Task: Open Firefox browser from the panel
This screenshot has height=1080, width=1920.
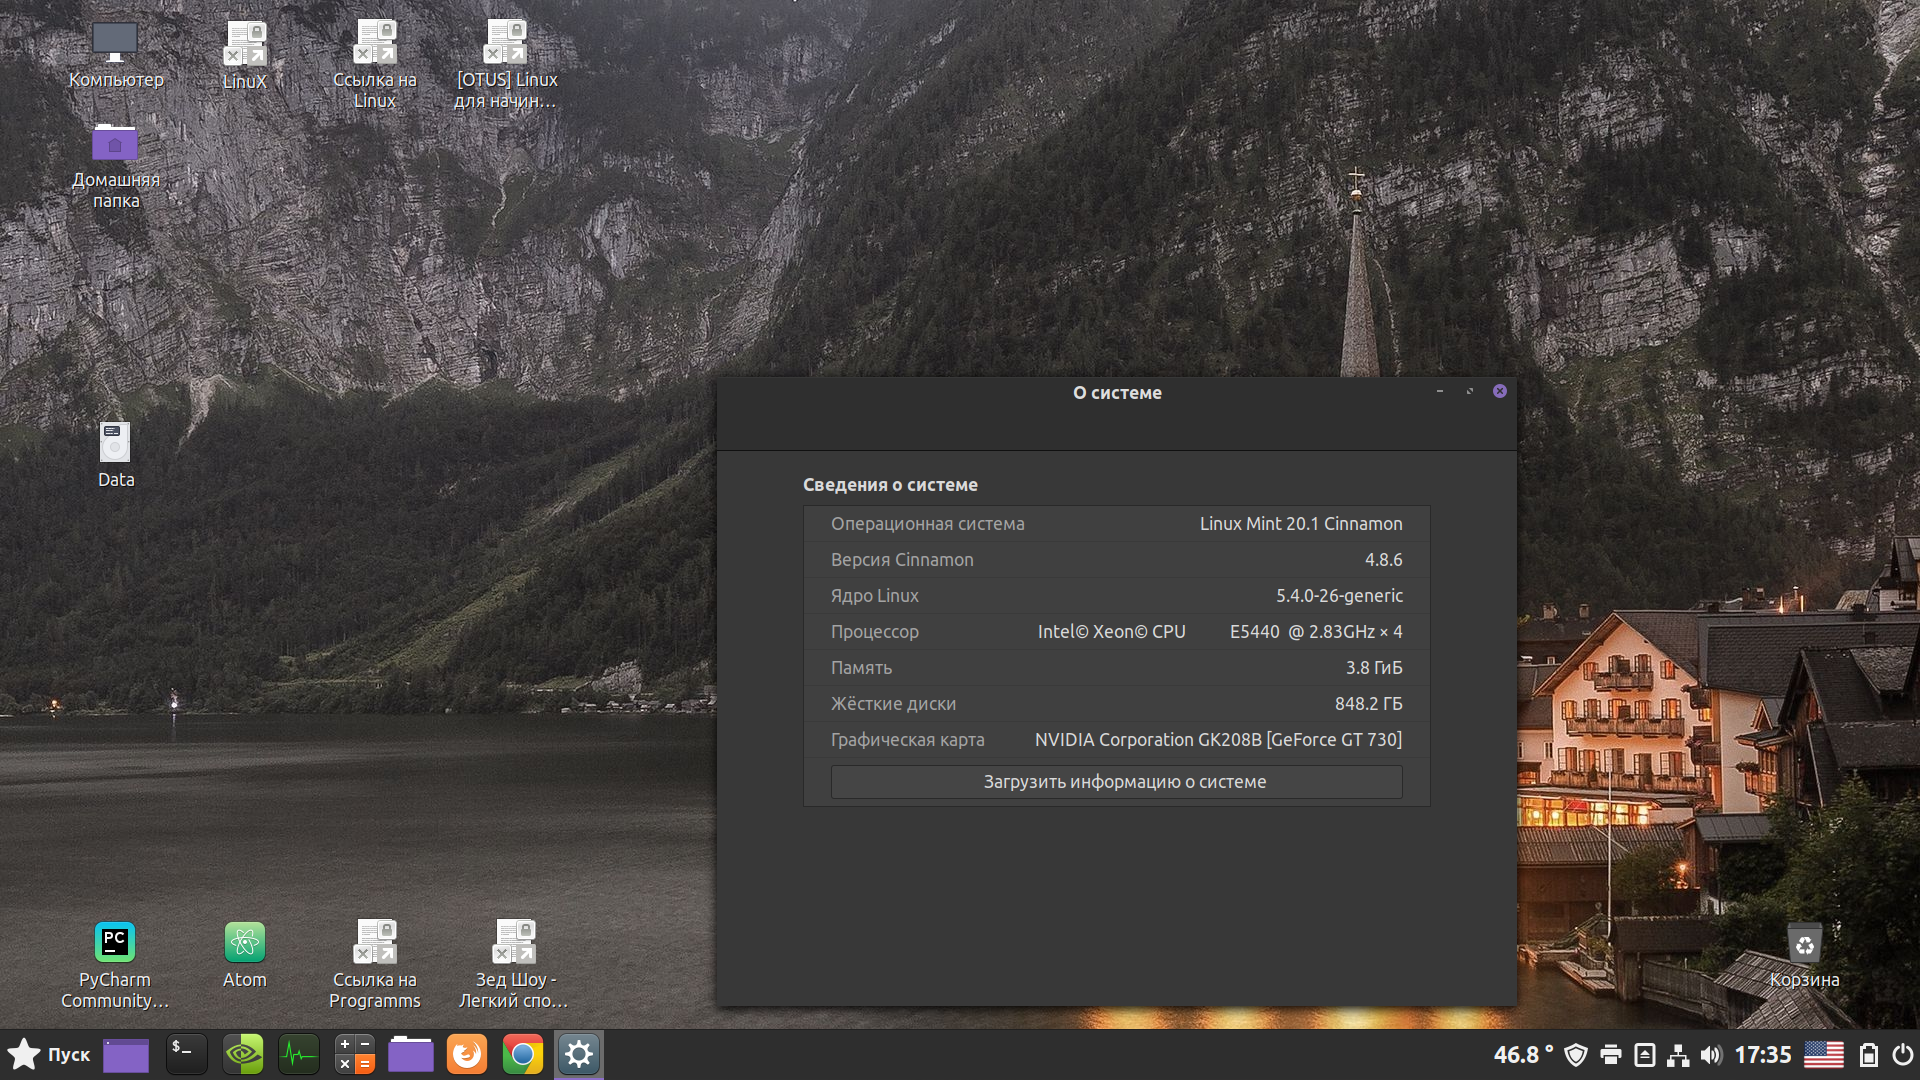Action: [x=467, y=1054]
